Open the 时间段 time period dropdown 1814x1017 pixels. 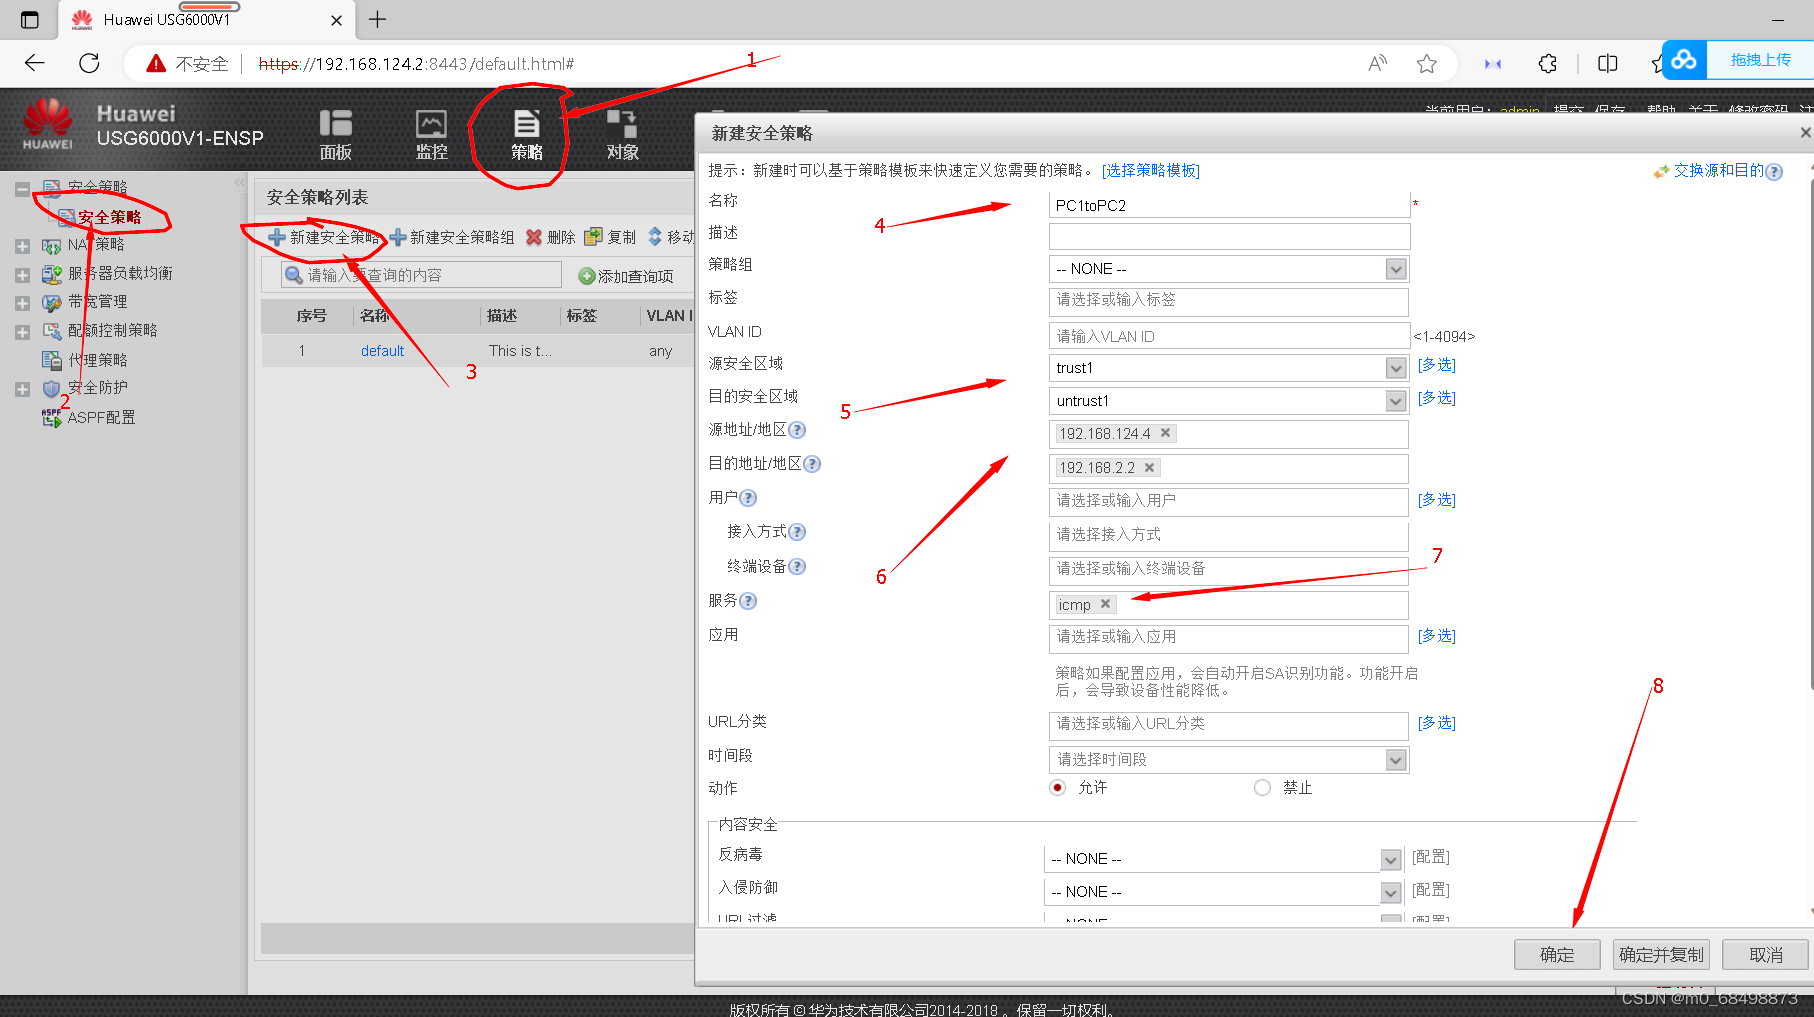pyautogui.click(x=1395, y=759)
